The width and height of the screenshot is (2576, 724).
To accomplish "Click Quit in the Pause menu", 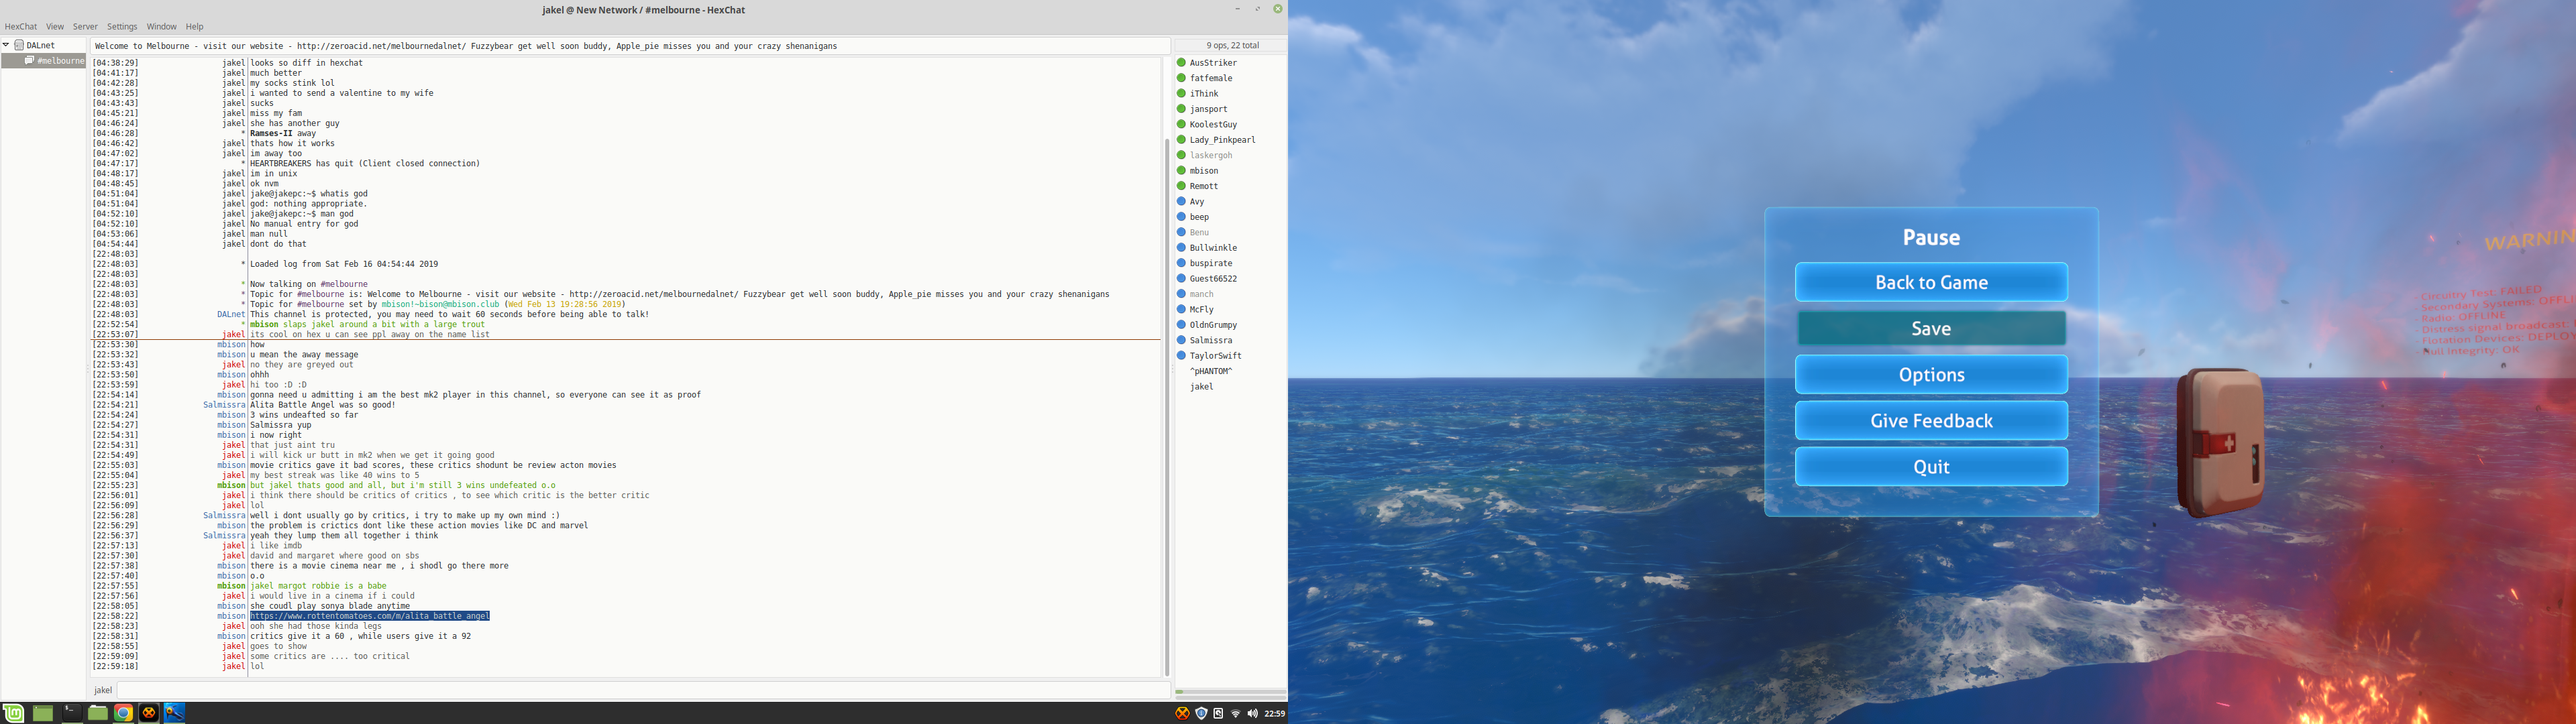I will 1931,467.
